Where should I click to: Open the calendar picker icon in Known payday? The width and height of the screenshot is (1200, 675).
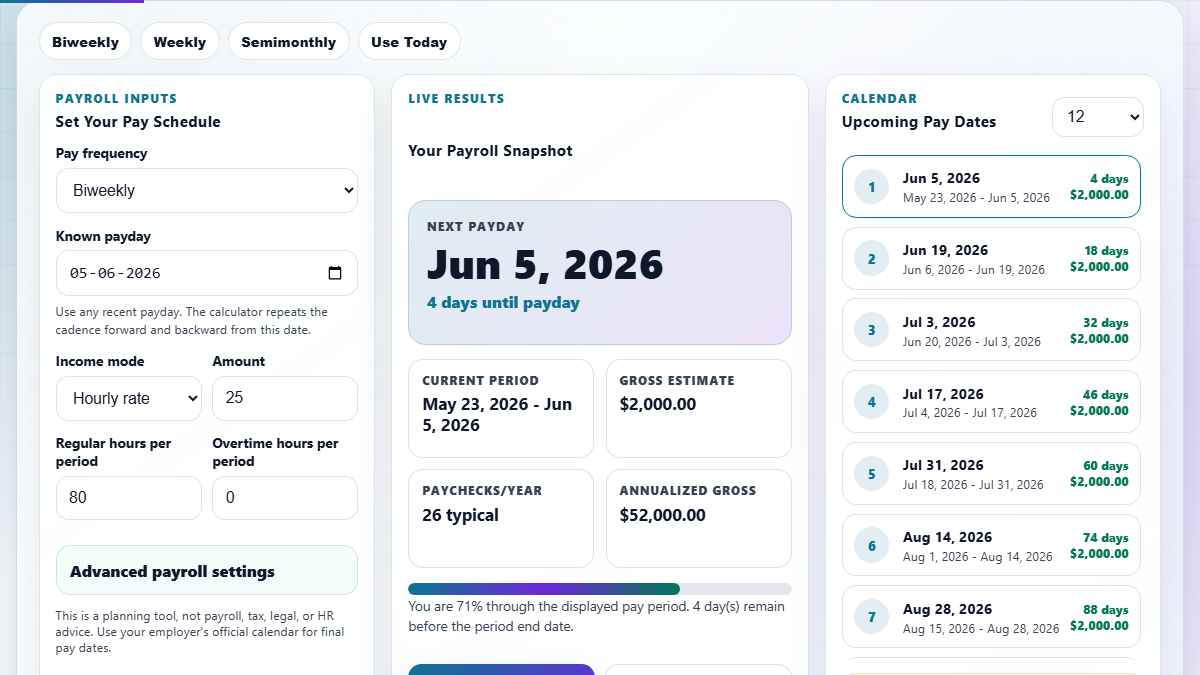click(335, 273)
